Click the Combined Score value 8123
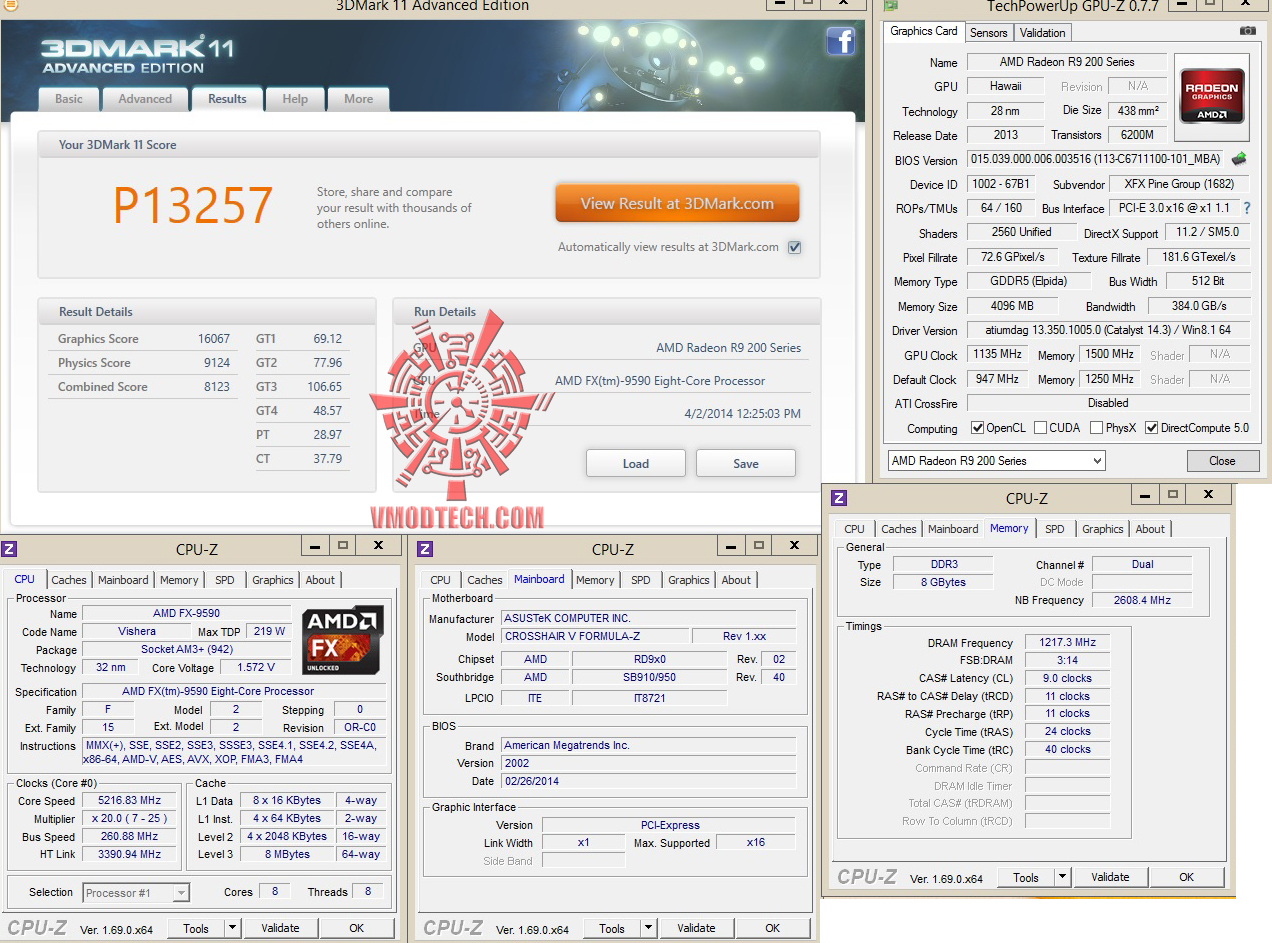Screen dimensions: 1272x943 [217, 387]
